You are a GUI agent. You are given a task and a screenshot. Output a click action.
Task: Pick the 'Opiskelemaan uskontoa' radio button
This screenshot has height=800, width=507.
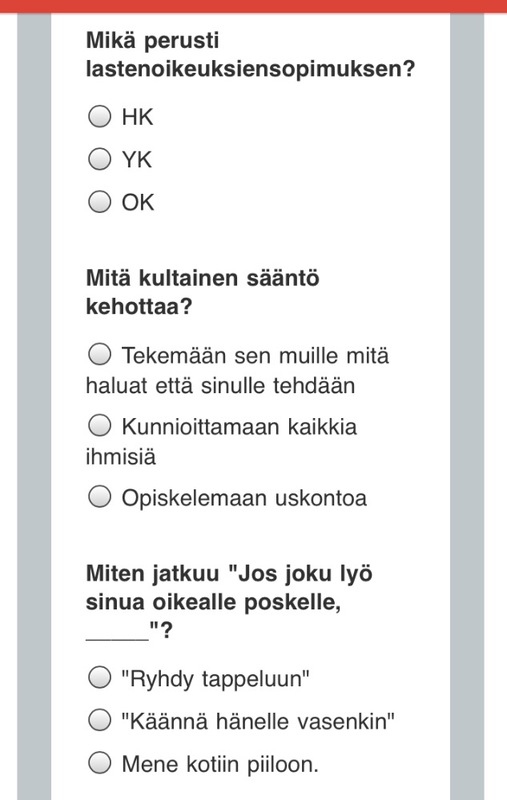(x=99, y=496)
